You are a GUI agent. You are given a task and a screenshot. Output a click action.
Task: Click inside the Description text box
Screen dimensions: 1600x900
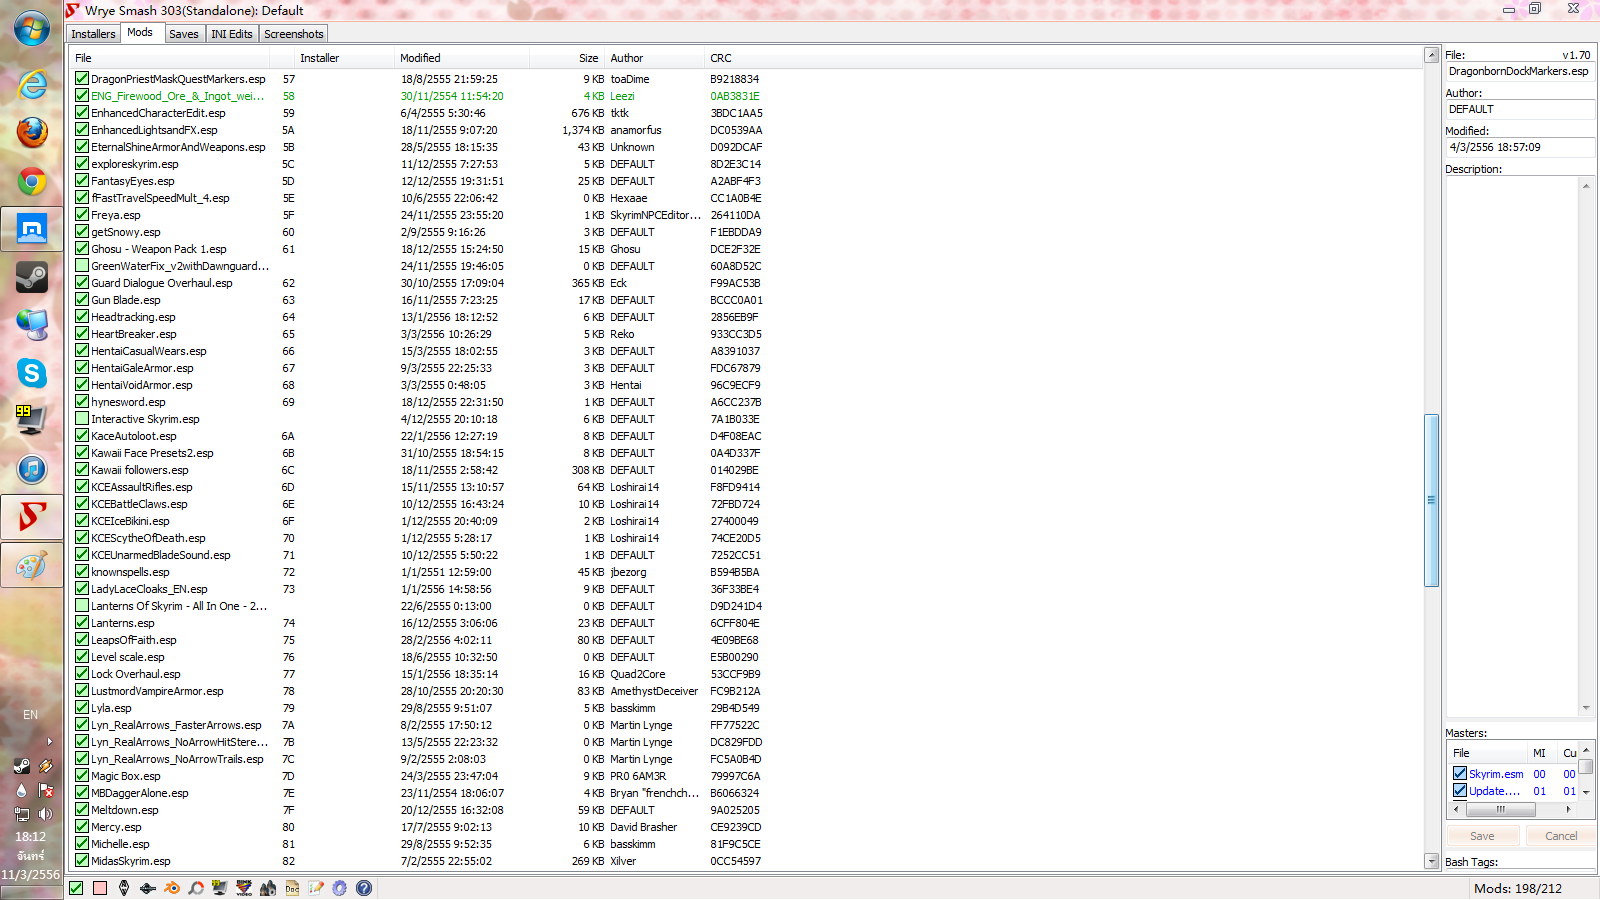pyautogui.click(x=1513, y=446)
